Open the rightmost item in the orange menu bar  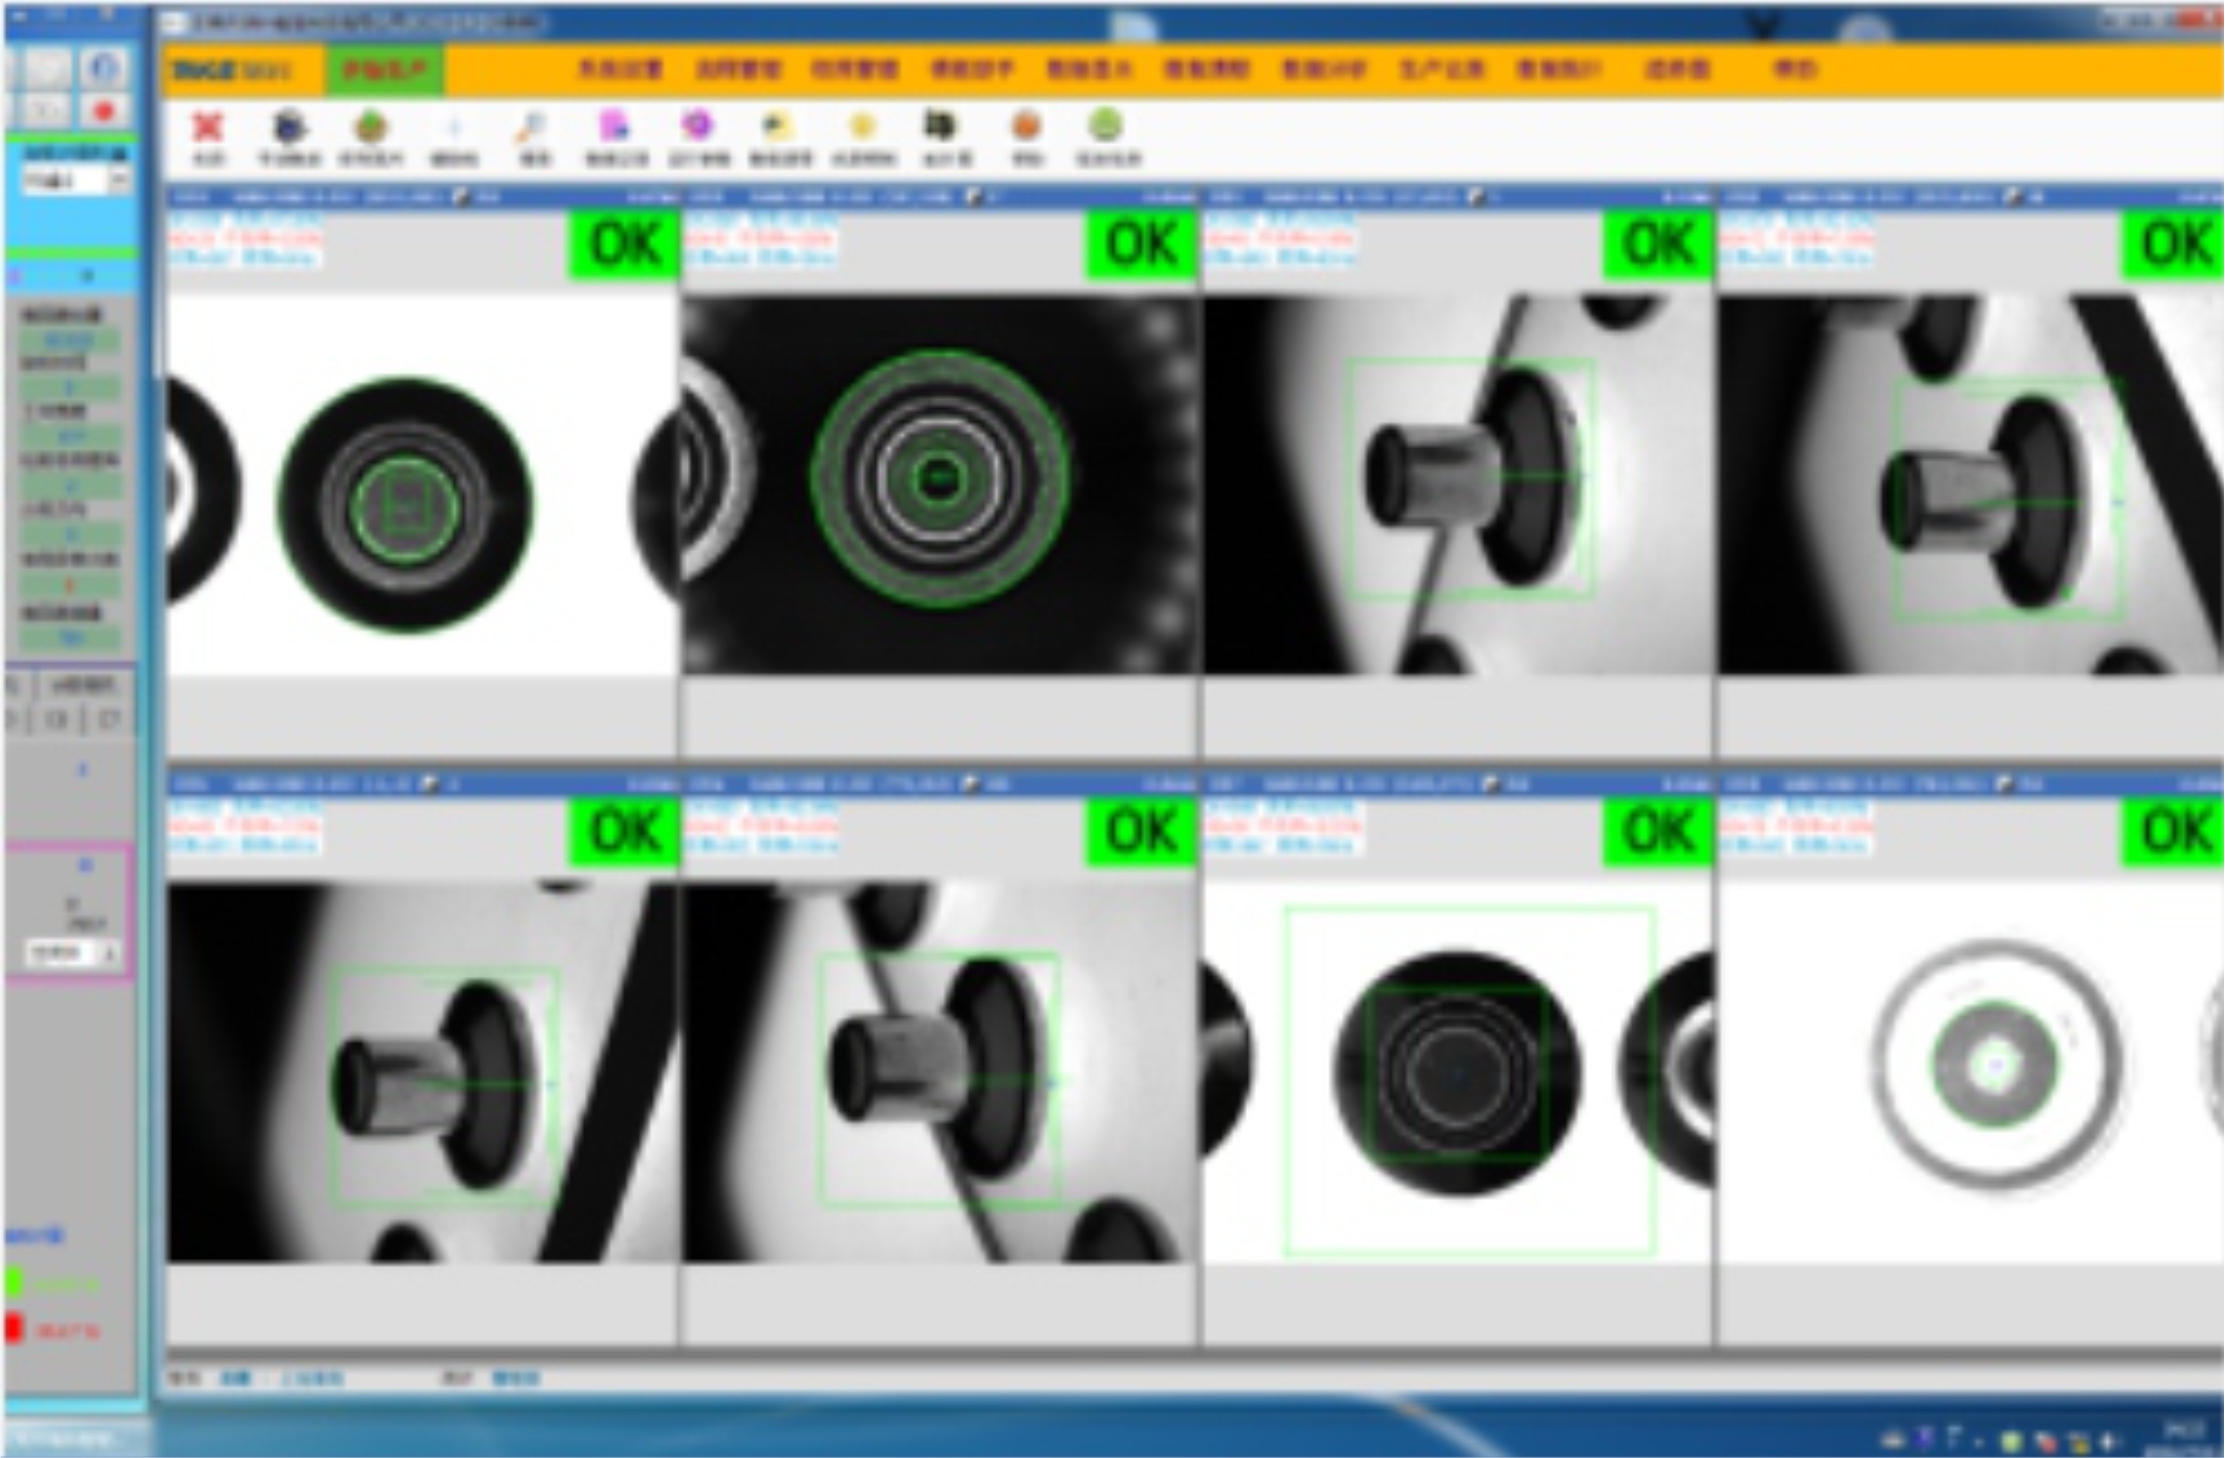[1794, 69]
